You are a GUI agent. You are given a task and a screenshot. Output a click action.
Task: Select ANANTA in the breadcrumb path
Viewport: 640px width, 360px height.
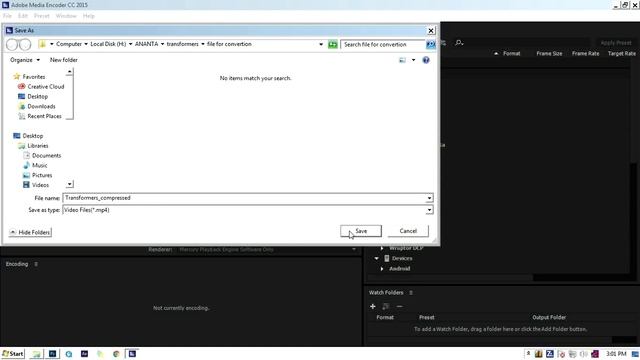click(146, 44)
